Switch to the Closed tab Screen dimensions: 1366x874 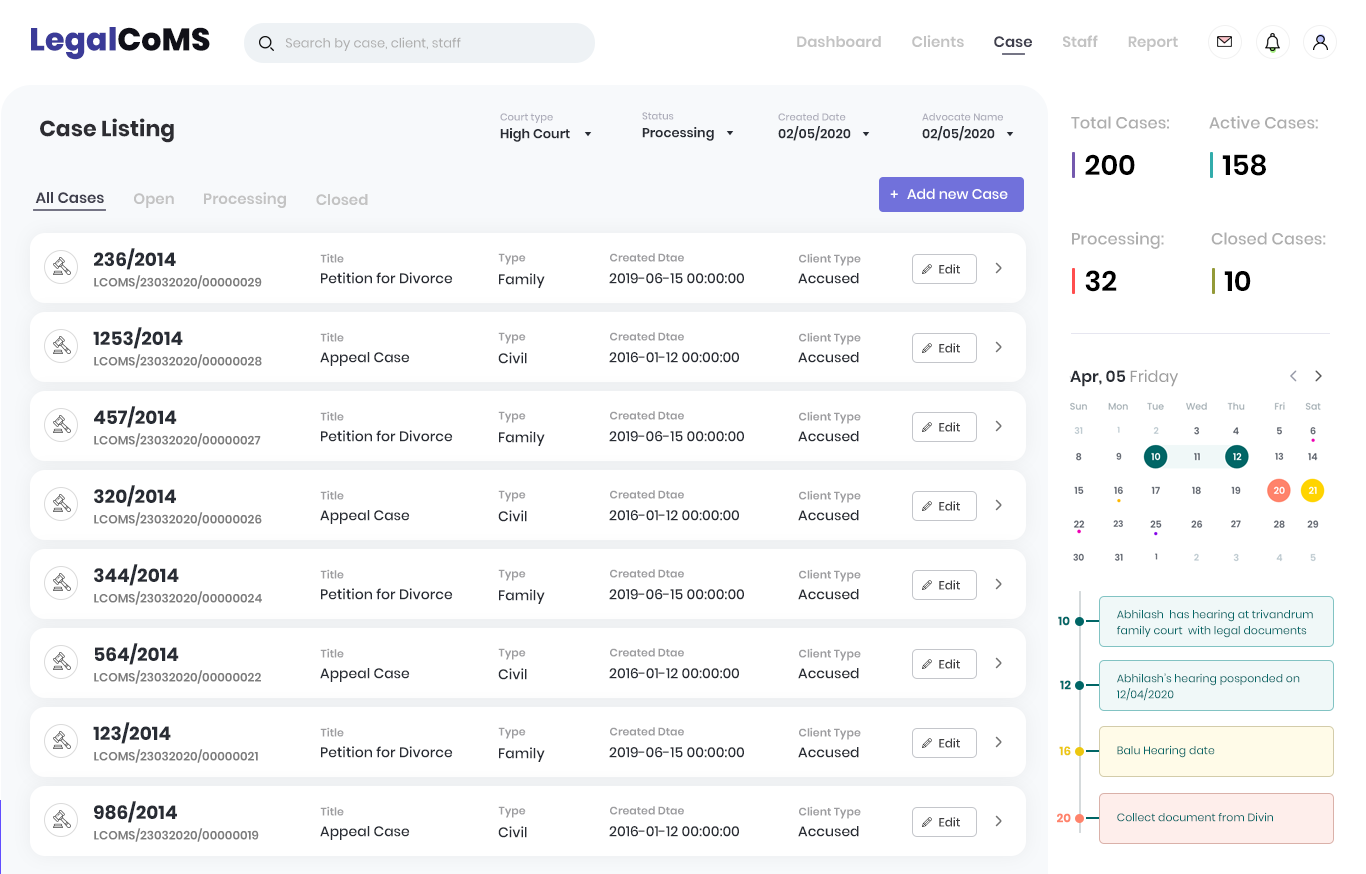pos(341,199)
